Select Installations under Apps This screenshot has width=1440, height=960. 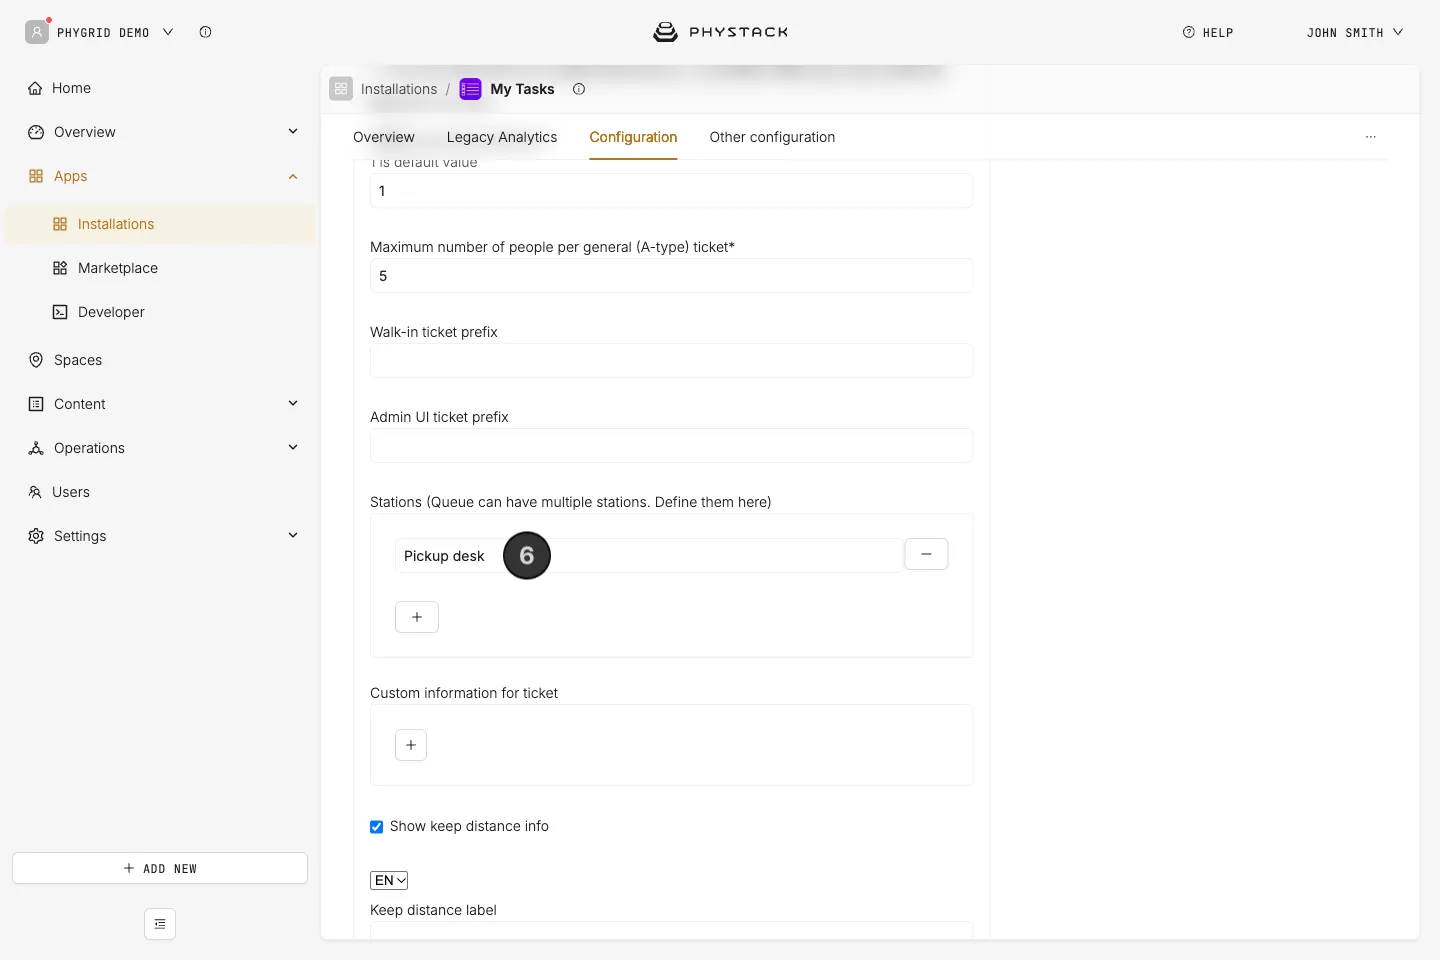click(x=160, y=224)
